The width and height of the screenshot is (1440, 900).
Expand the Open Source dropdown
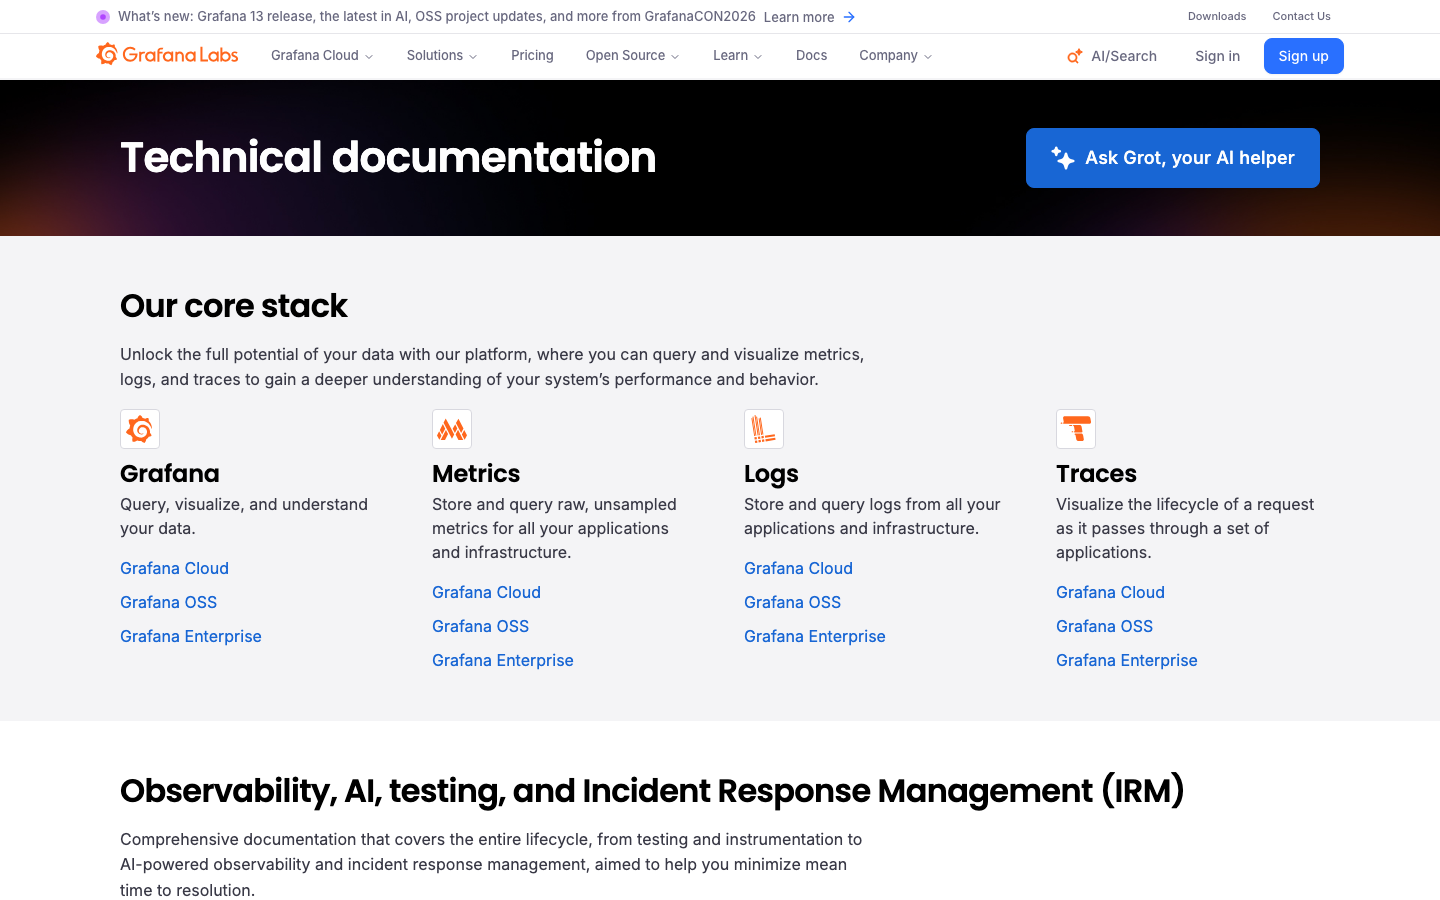tap(632, 56)
